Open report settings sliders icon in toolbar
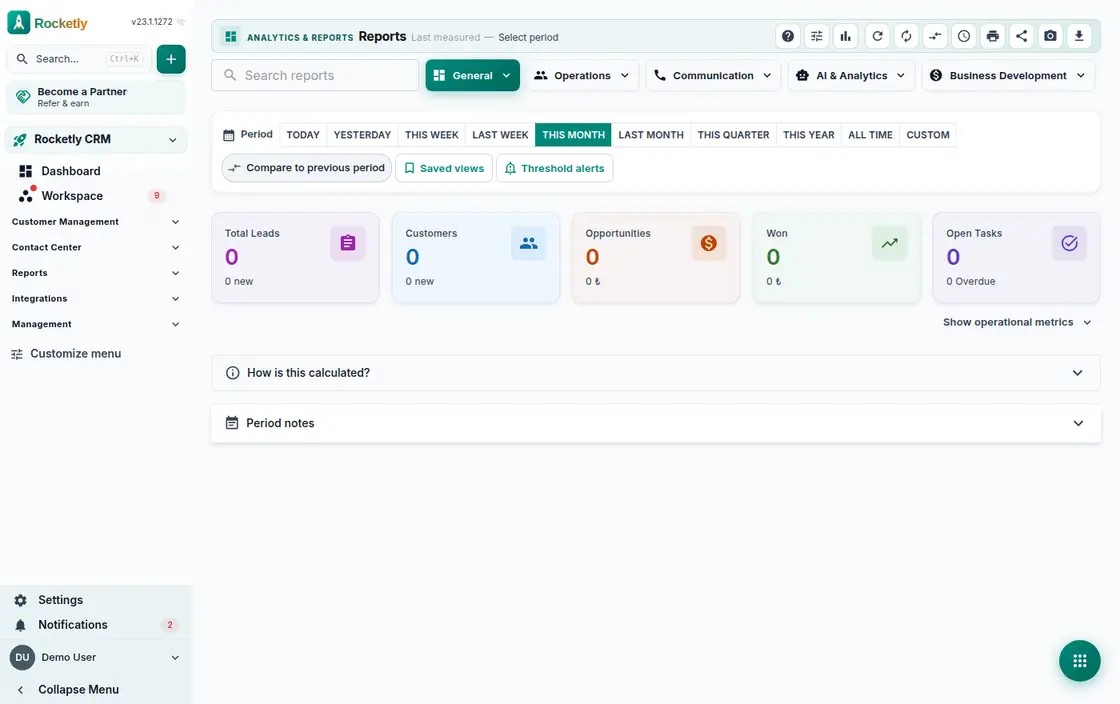This screenshot has height=704, width=1120. coord(816,36)
